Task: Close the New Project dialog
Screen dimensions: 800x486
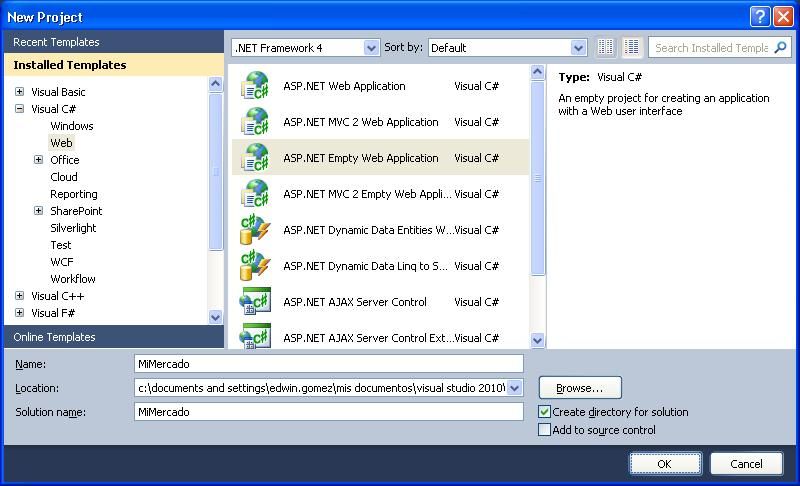Action: [783, 16]
